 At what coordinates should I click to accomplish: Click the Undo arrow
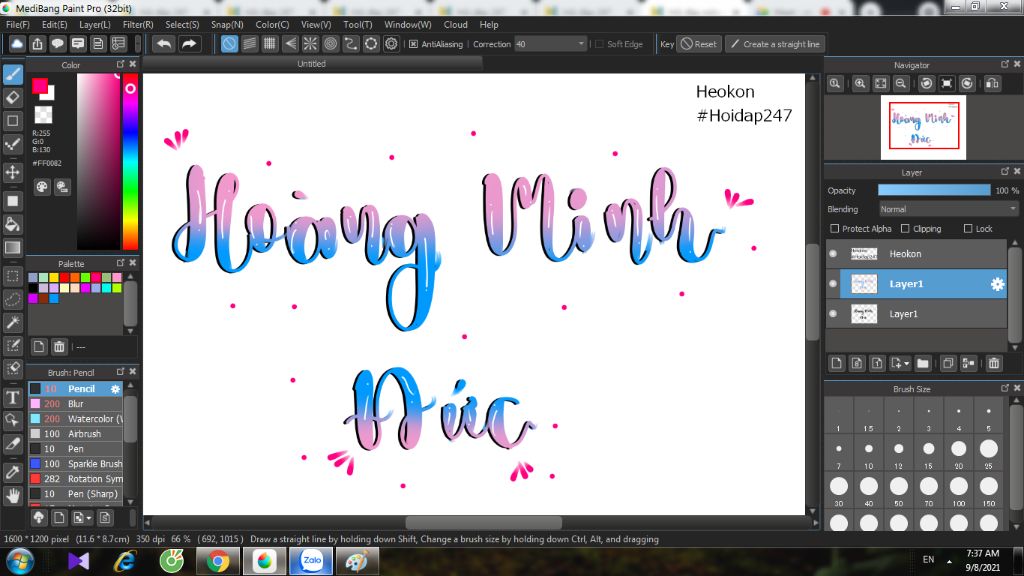(164, 44)
